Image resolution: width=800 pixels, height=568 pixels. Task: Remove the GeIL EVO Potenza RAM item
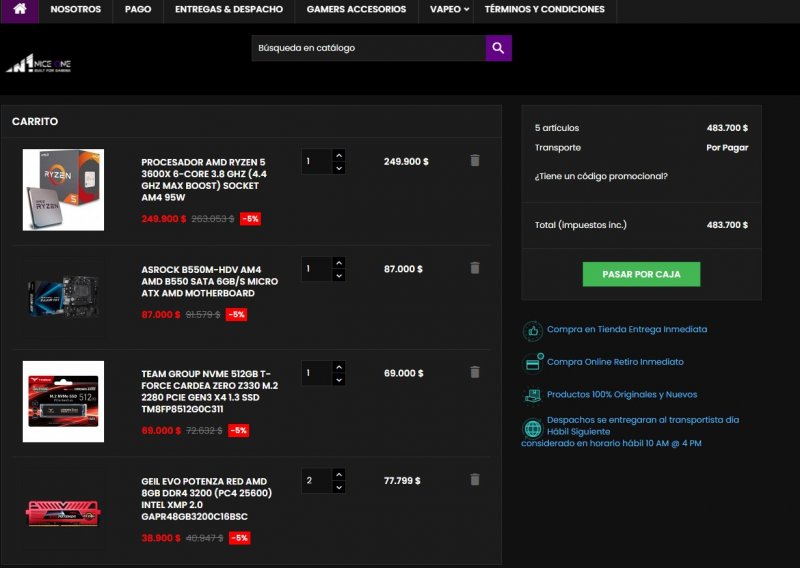tap(474, 480)
